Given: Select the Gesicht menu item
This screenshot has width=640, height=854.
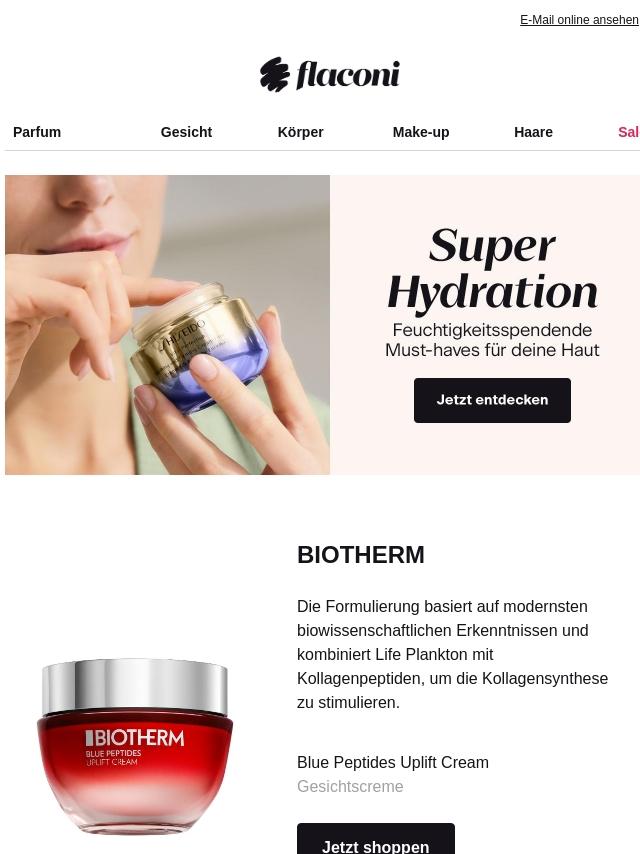Looking at the screenshot, I should [x=186, y=132].
